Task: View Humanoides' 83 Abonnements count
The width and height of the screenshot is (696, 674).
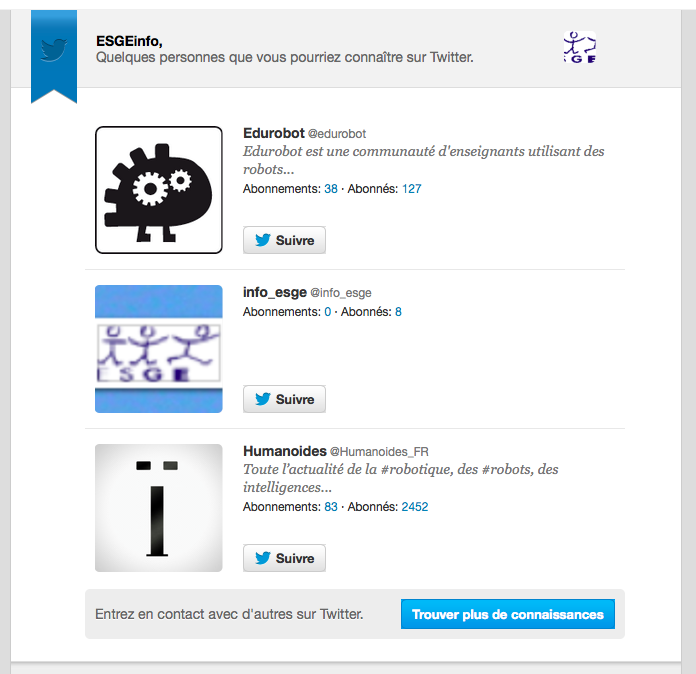Action: (331, 507)
